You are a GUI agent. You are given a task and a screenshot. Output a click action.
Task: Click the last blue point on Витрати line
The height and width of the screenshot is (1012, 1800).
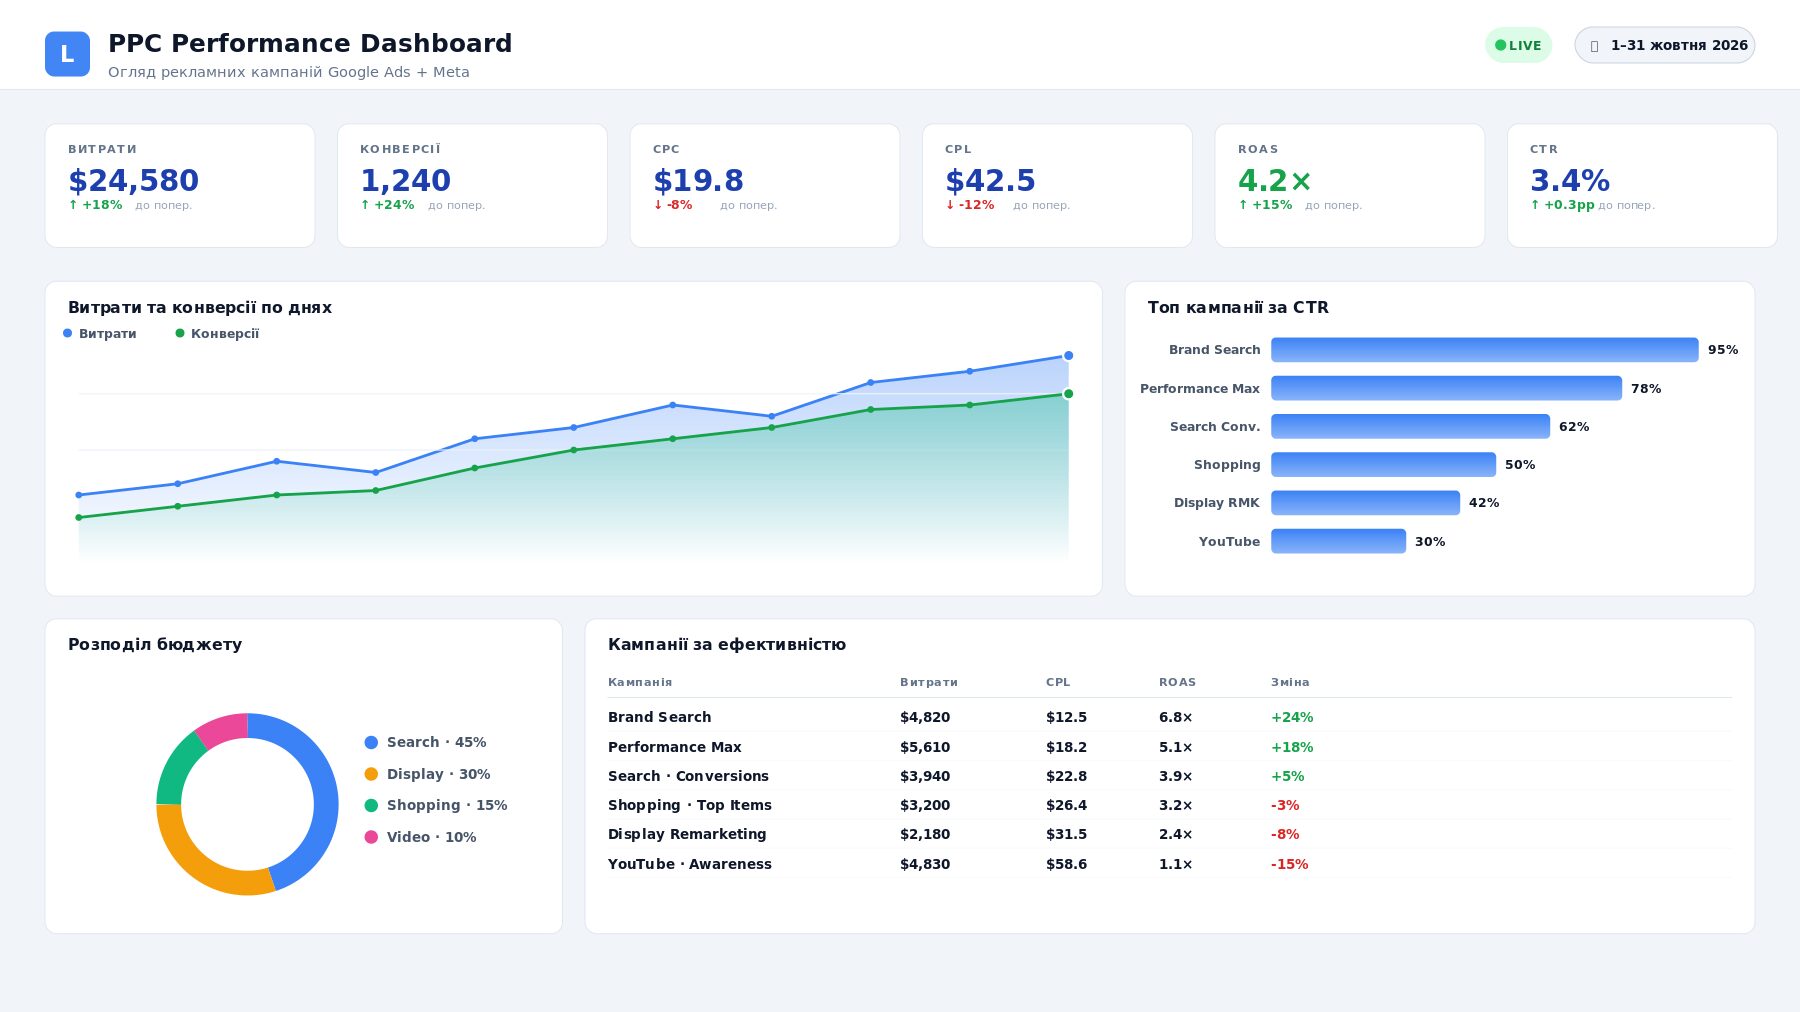pyautogui.click(x=1068, y=356)
